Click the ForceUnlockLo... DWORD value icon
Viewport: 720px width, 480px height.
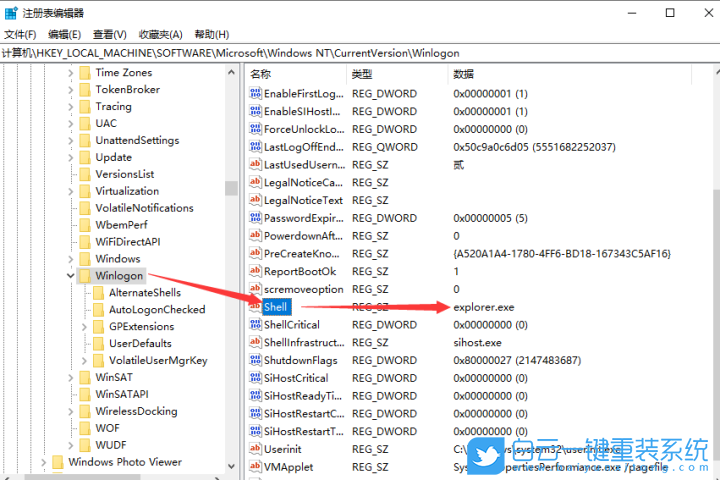click(255, 129)
